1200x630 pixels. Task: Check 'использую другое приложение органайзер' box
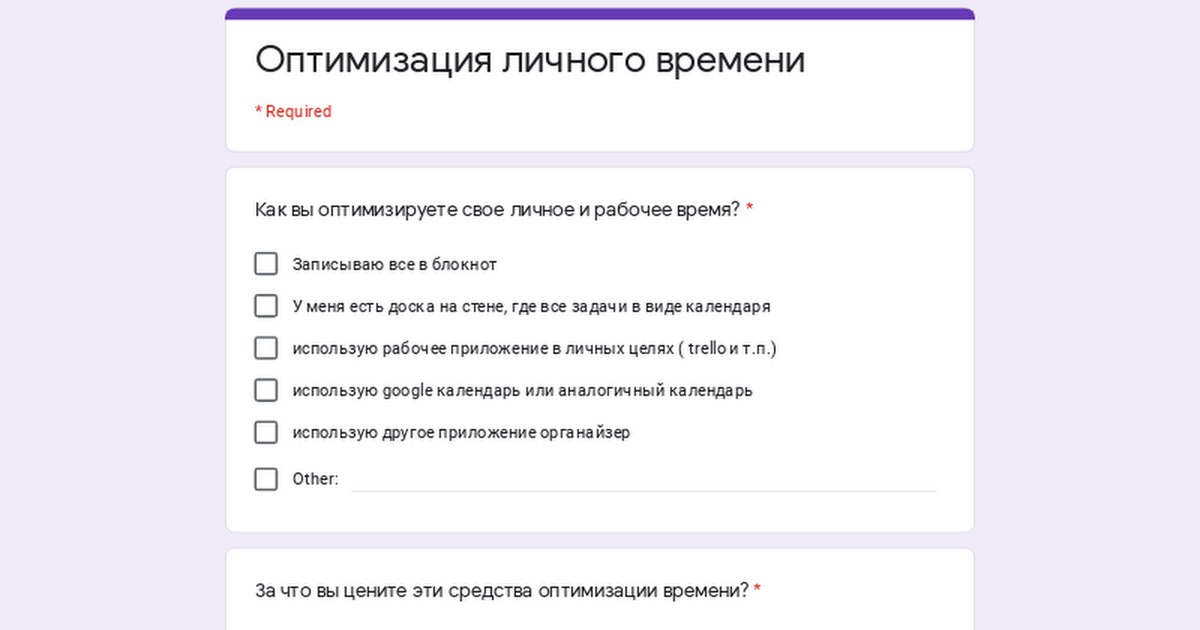(x=266, y=432)
